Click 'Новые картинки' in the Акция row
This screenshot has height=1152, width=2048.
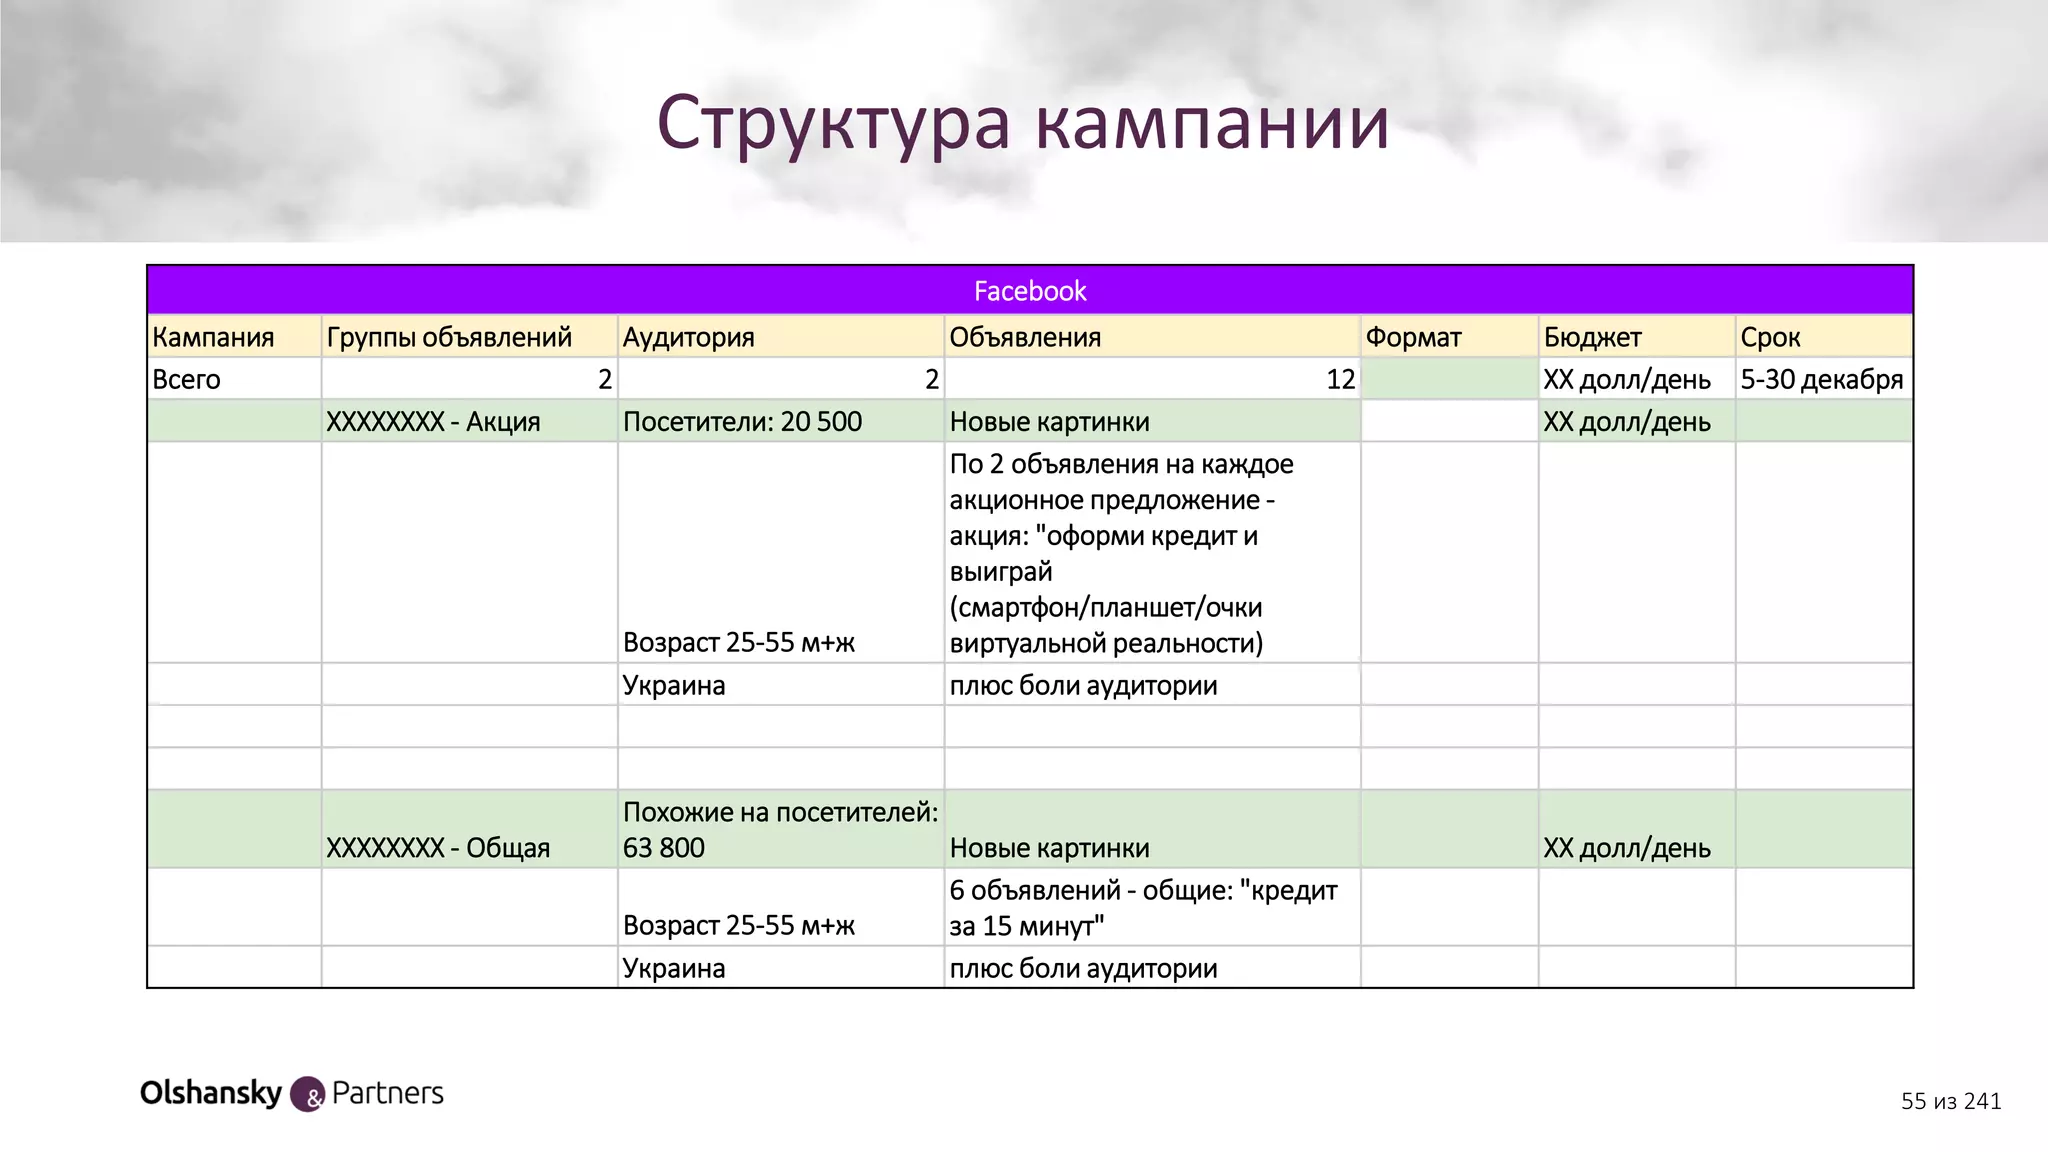click(x=1152, y=421)
